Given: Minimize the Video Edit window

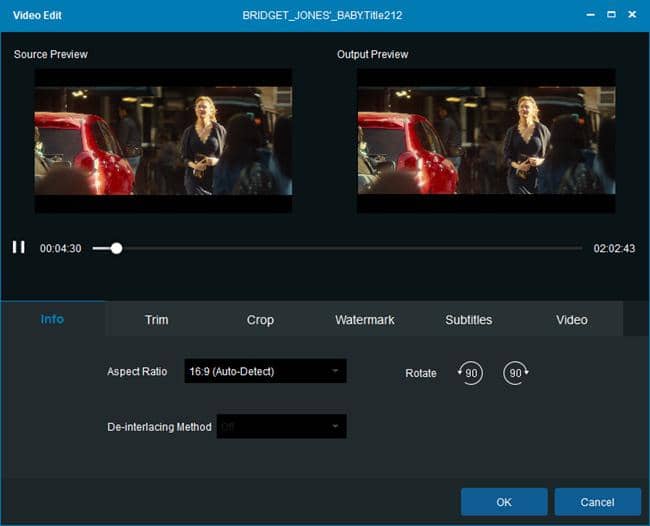Looking at the screenshot, I should click(x=591, y=15).
